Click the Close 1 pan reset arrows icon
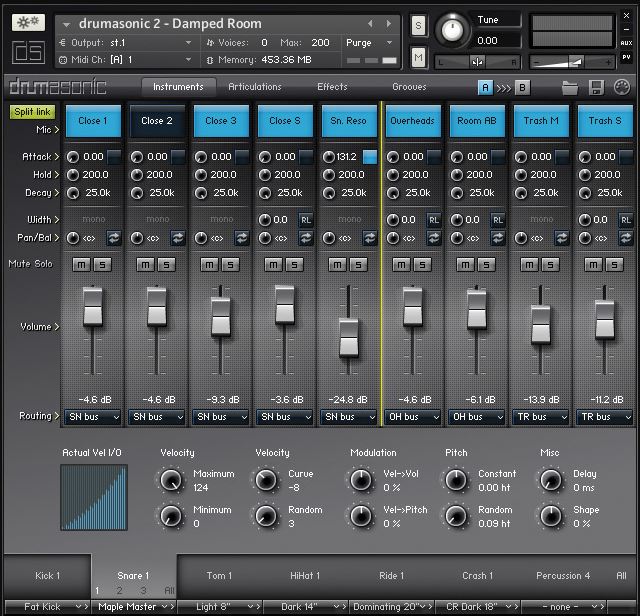The width and height of the screenshot is (640, 616). [x=113, y=238]
